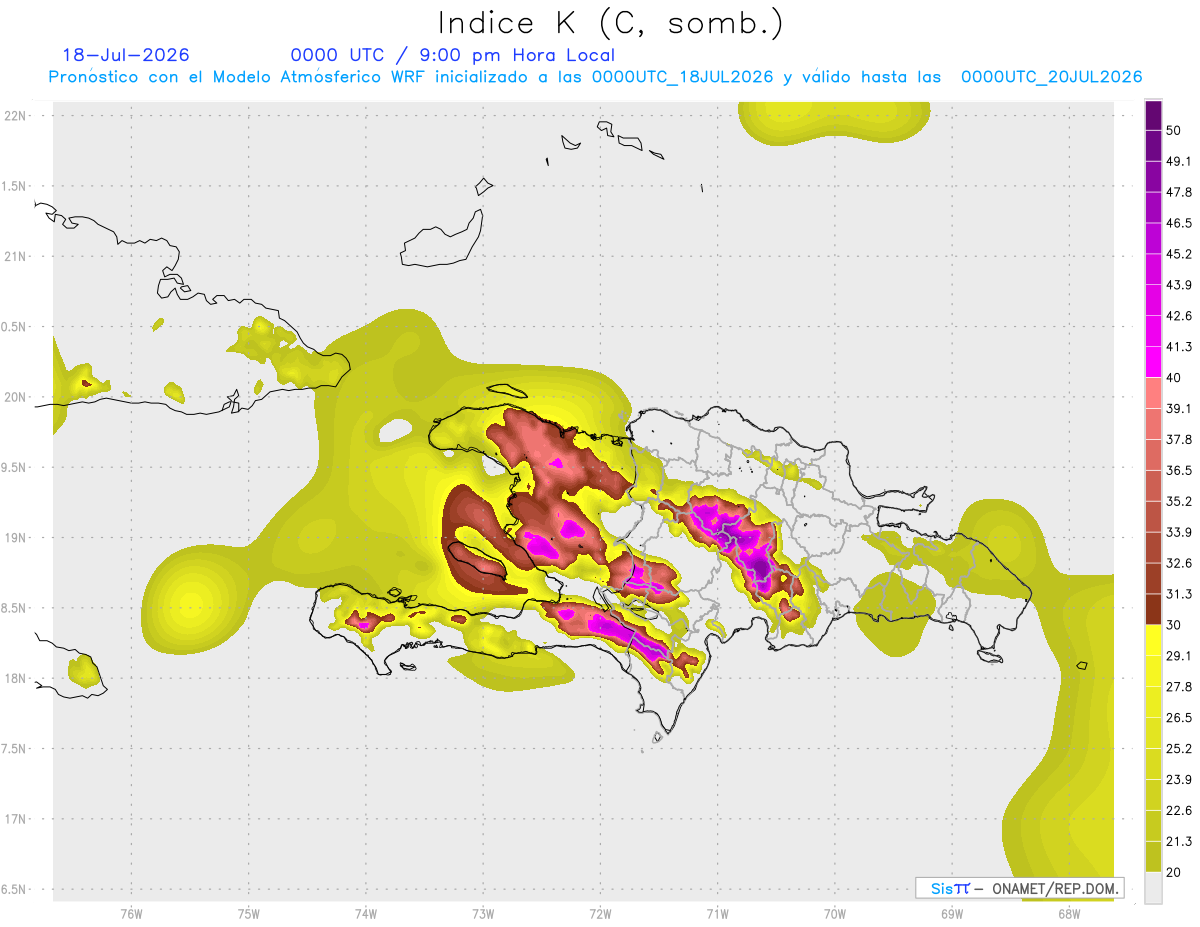Click the title "Indice K (C, somb.)"
The height and width of the screenshot is (927, 1200).
click(611, 23)
